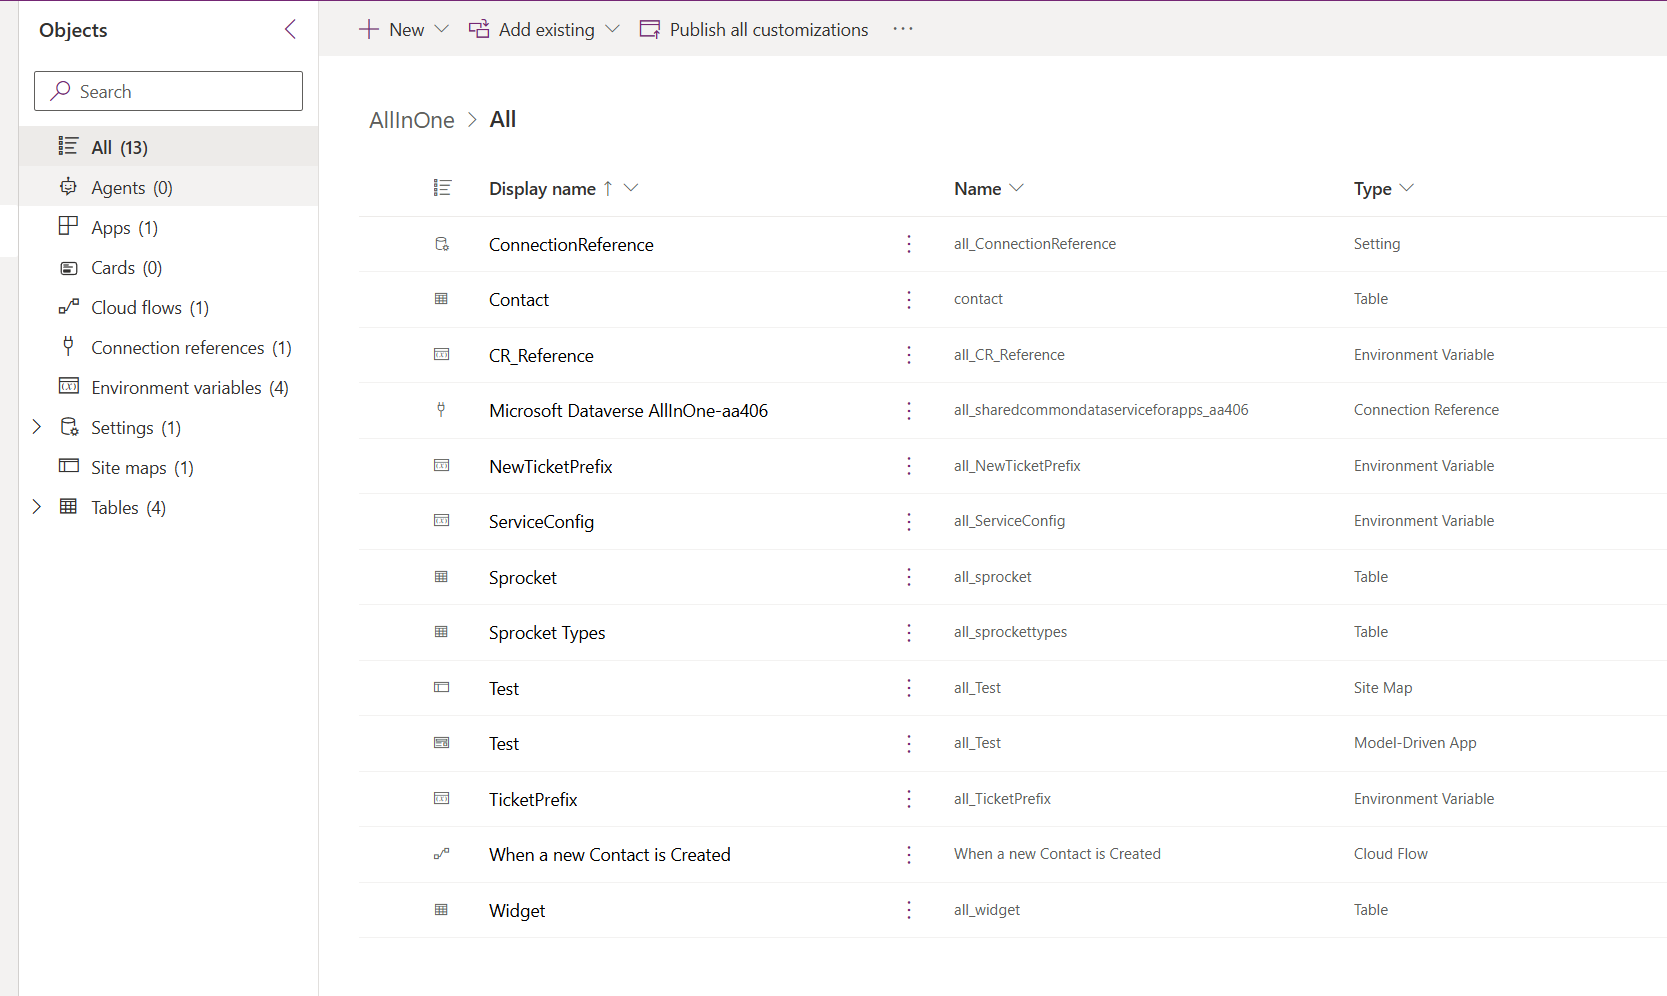Select the Cards icon in sidebar
The height and width of the screenshot is (996, 1667).
click(67, 267)
